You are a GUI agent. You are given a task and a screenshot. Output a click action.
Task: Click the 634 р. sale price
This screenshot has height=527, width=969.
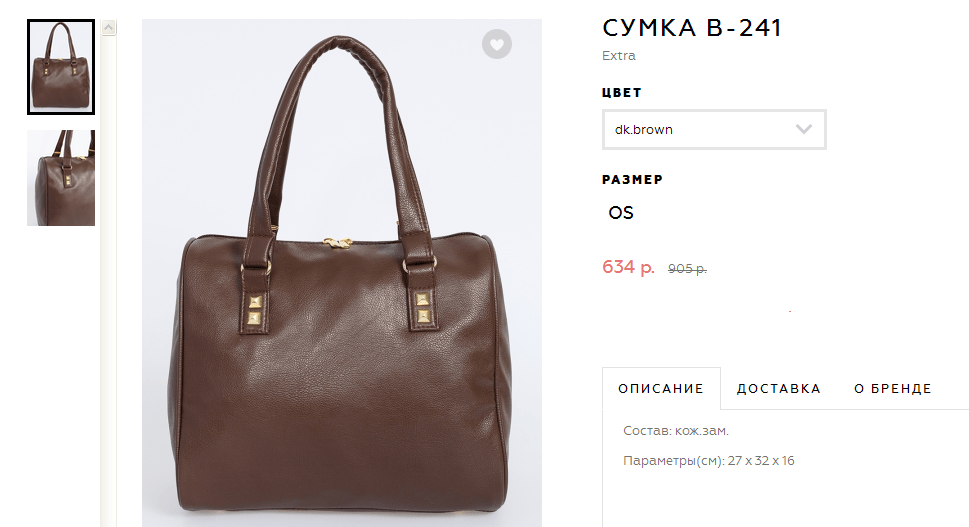pos(628,267)
